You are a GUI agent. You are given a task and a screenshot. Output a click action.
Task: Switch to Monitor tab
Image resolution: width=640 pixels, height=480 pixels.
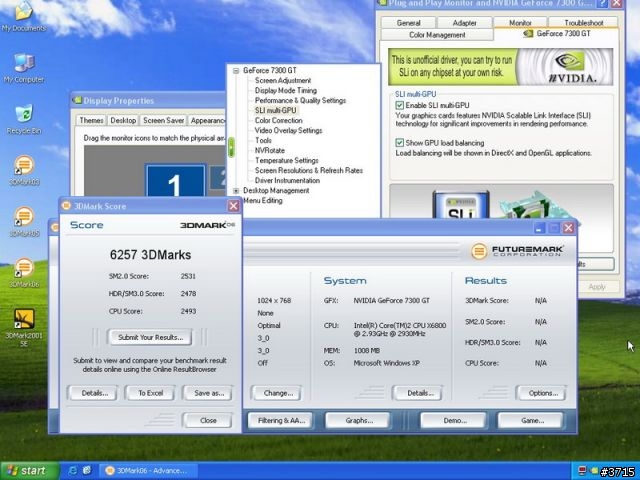520,23
